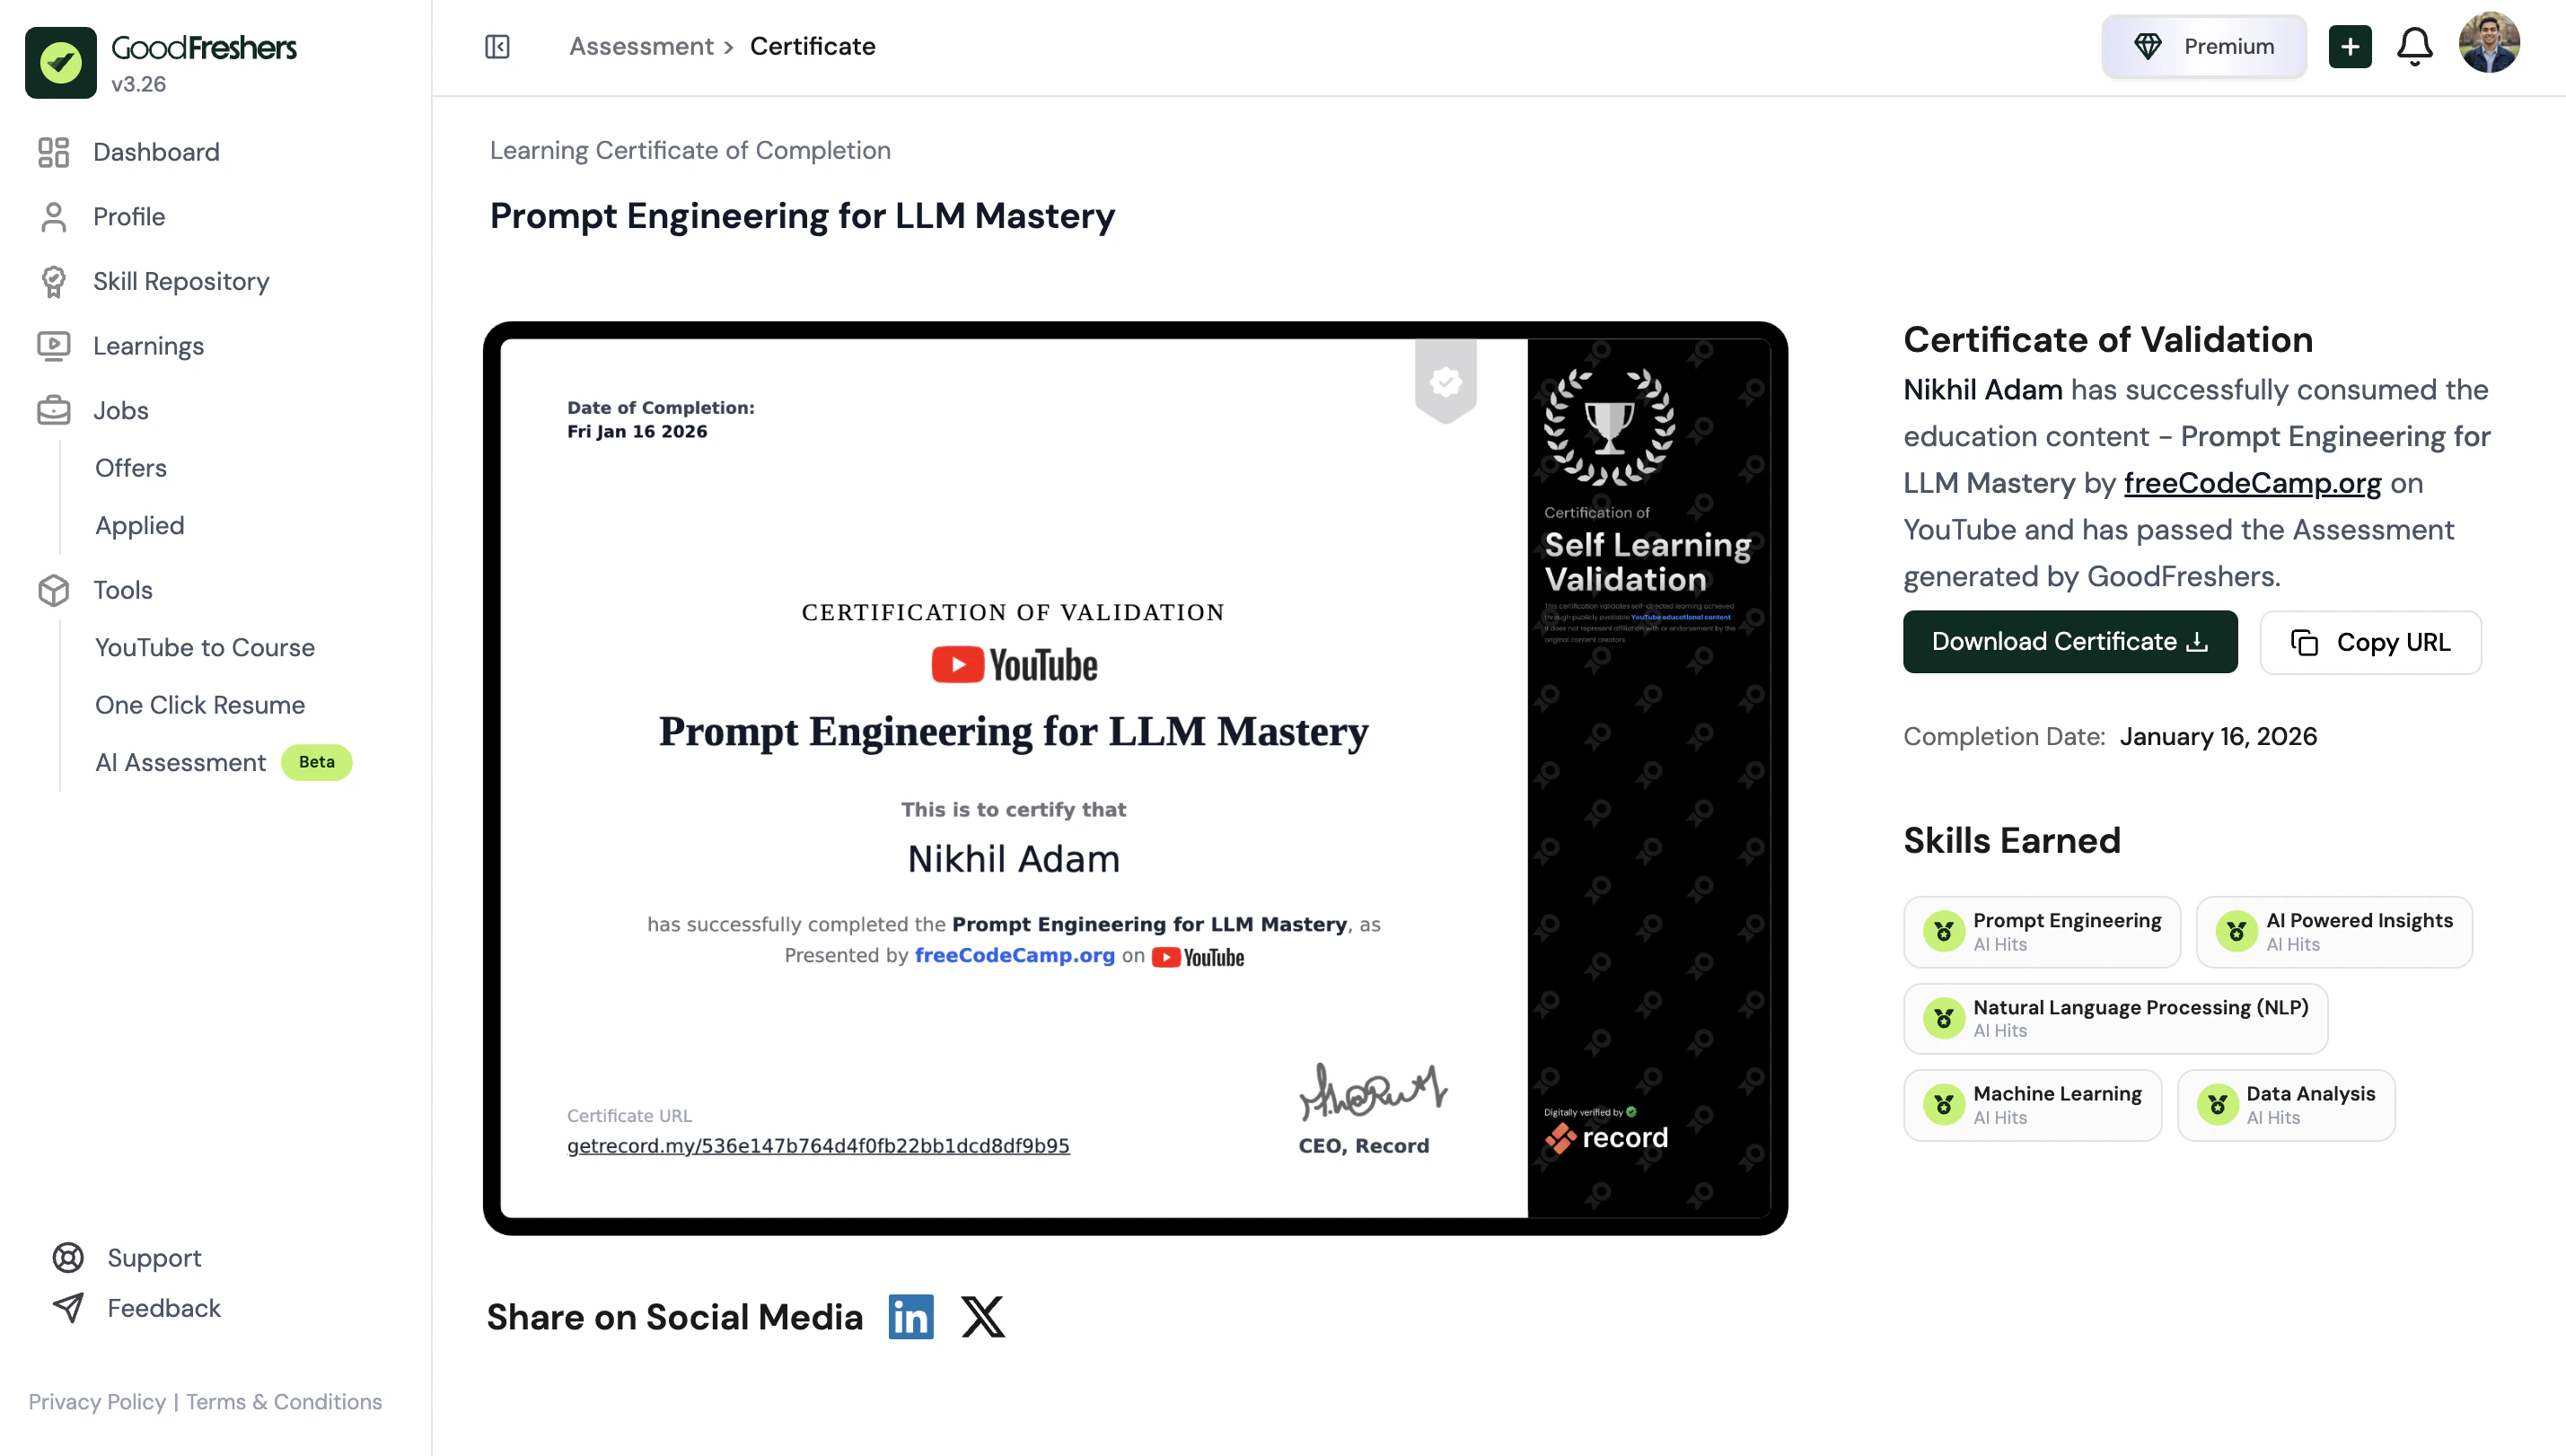
Task: Open the getrecord.my certificate URL link
Action: (818, 1146)
